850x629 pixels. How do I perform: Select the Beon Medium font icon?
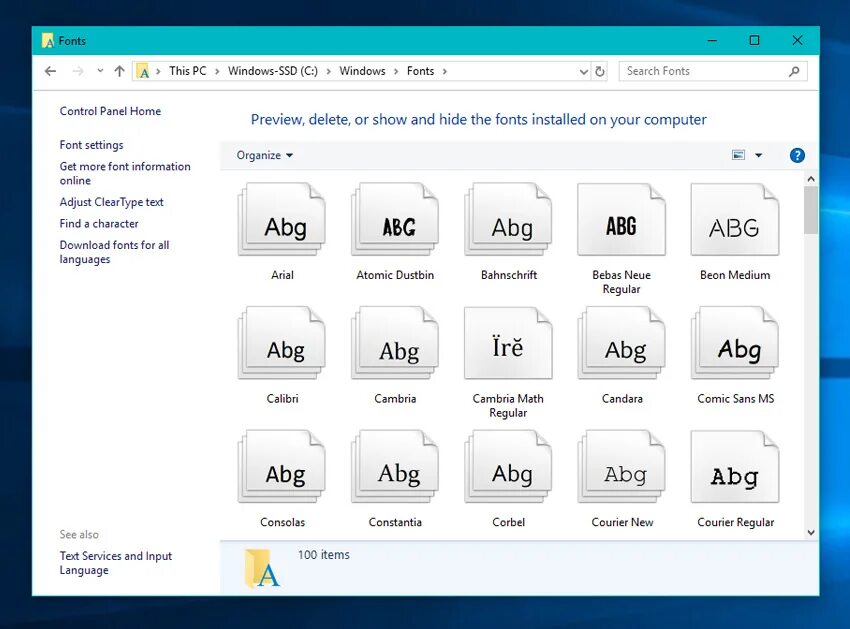(x=735, y=220)
